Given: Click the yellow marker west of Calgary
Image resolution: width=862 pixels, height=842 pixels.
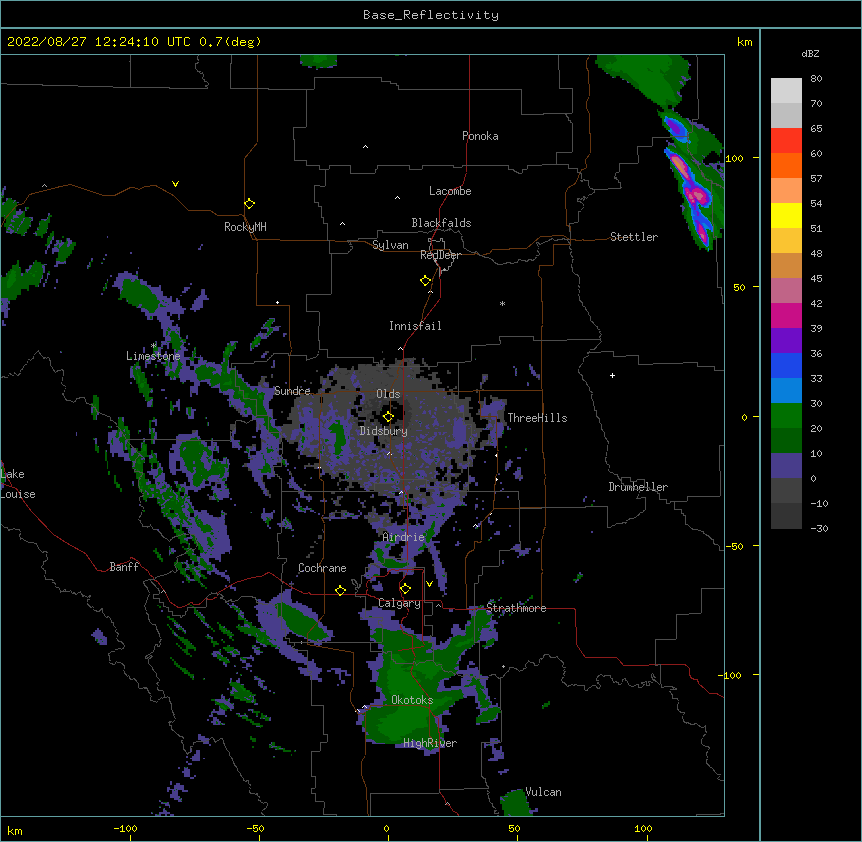Looking at the screenshot, I should click(340, 590).
